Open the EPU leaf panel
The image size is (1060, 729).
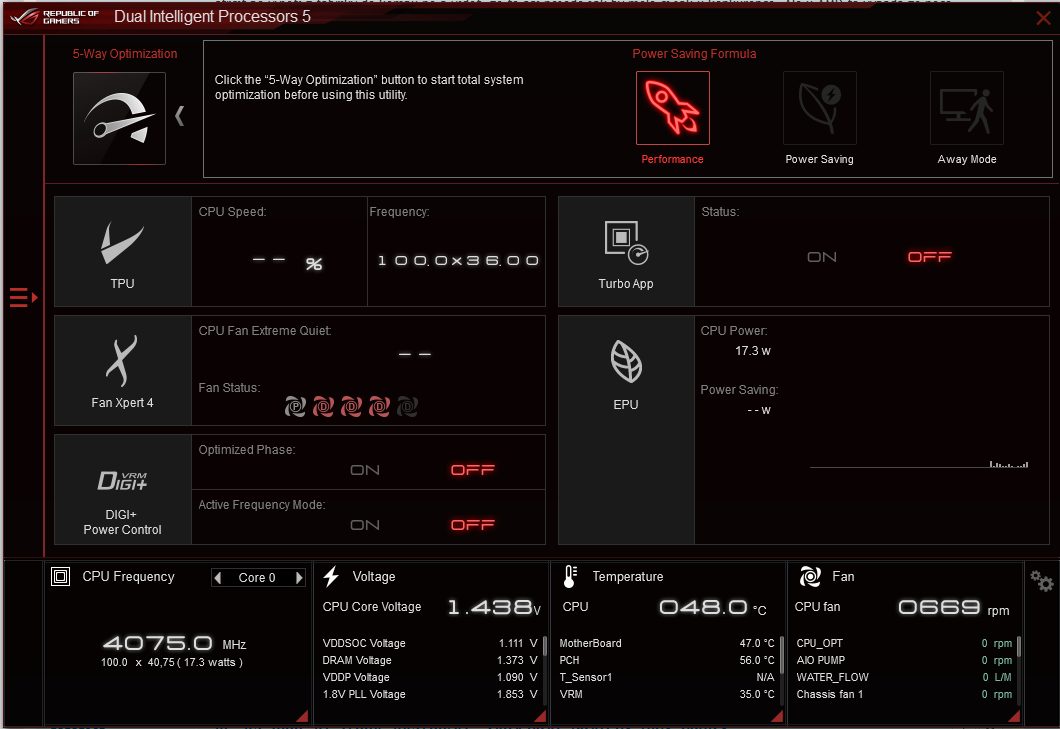point(626,370)
